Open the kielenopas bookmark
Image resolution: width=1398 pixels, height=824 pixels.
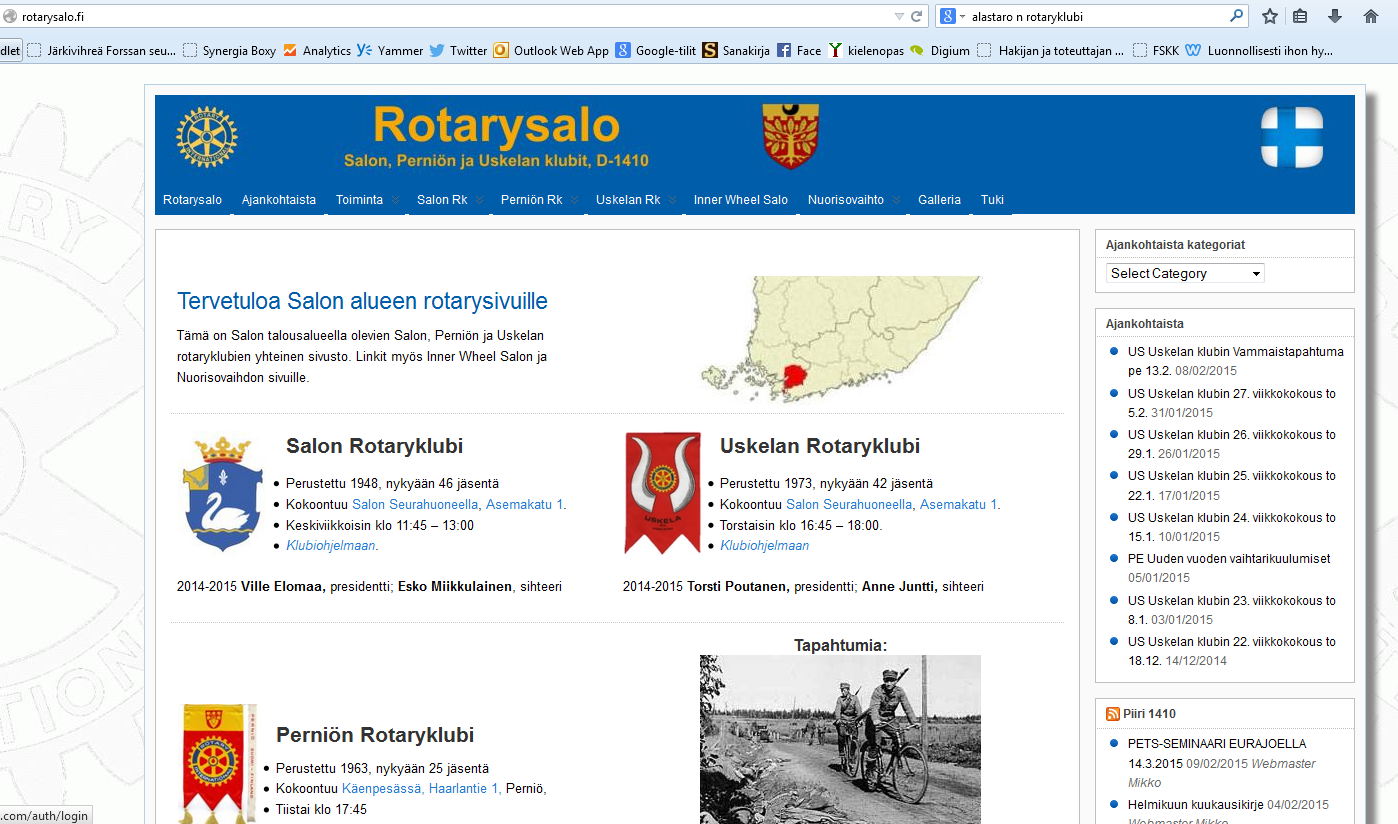point(866,50)
